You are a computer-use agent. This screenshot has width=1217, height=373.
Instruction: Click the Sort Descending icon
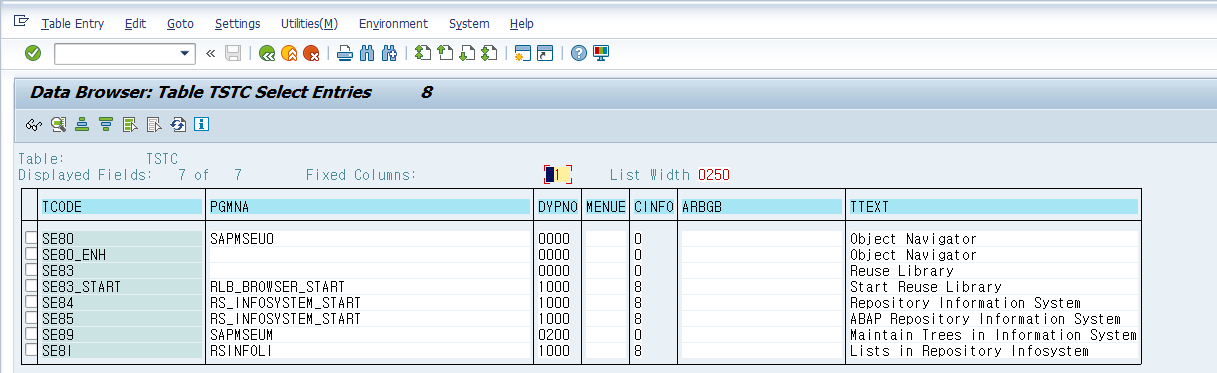tap(106, 125)
